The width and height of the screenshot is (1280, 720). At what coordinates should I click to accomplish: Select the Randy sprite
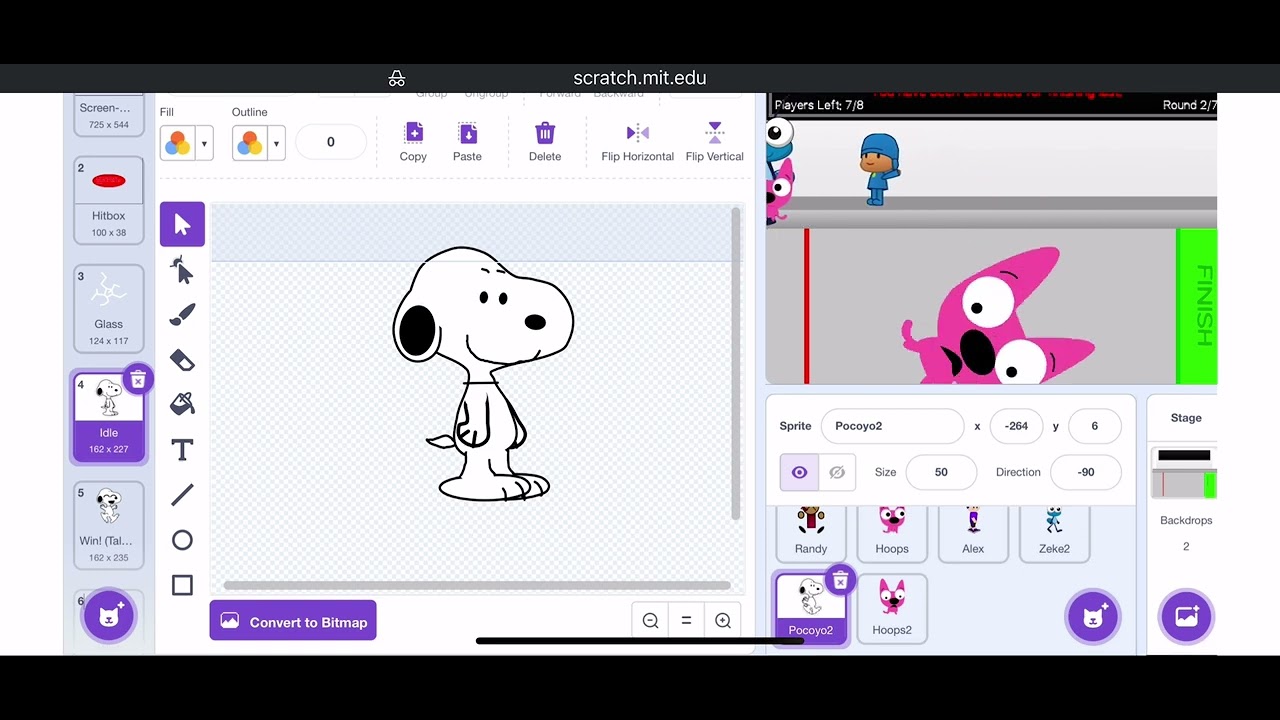[x=811, y=533]
